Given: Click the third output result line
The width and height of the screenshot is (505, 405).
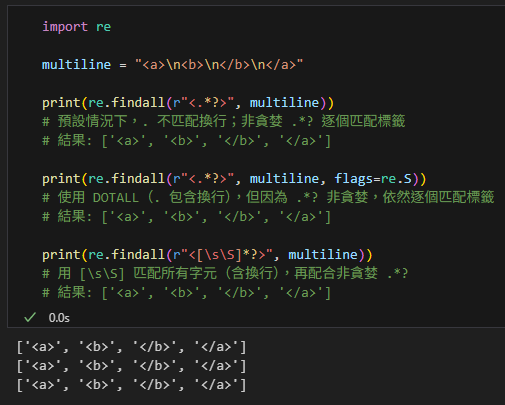Looking at the screenshot, I should pos(131,385).
